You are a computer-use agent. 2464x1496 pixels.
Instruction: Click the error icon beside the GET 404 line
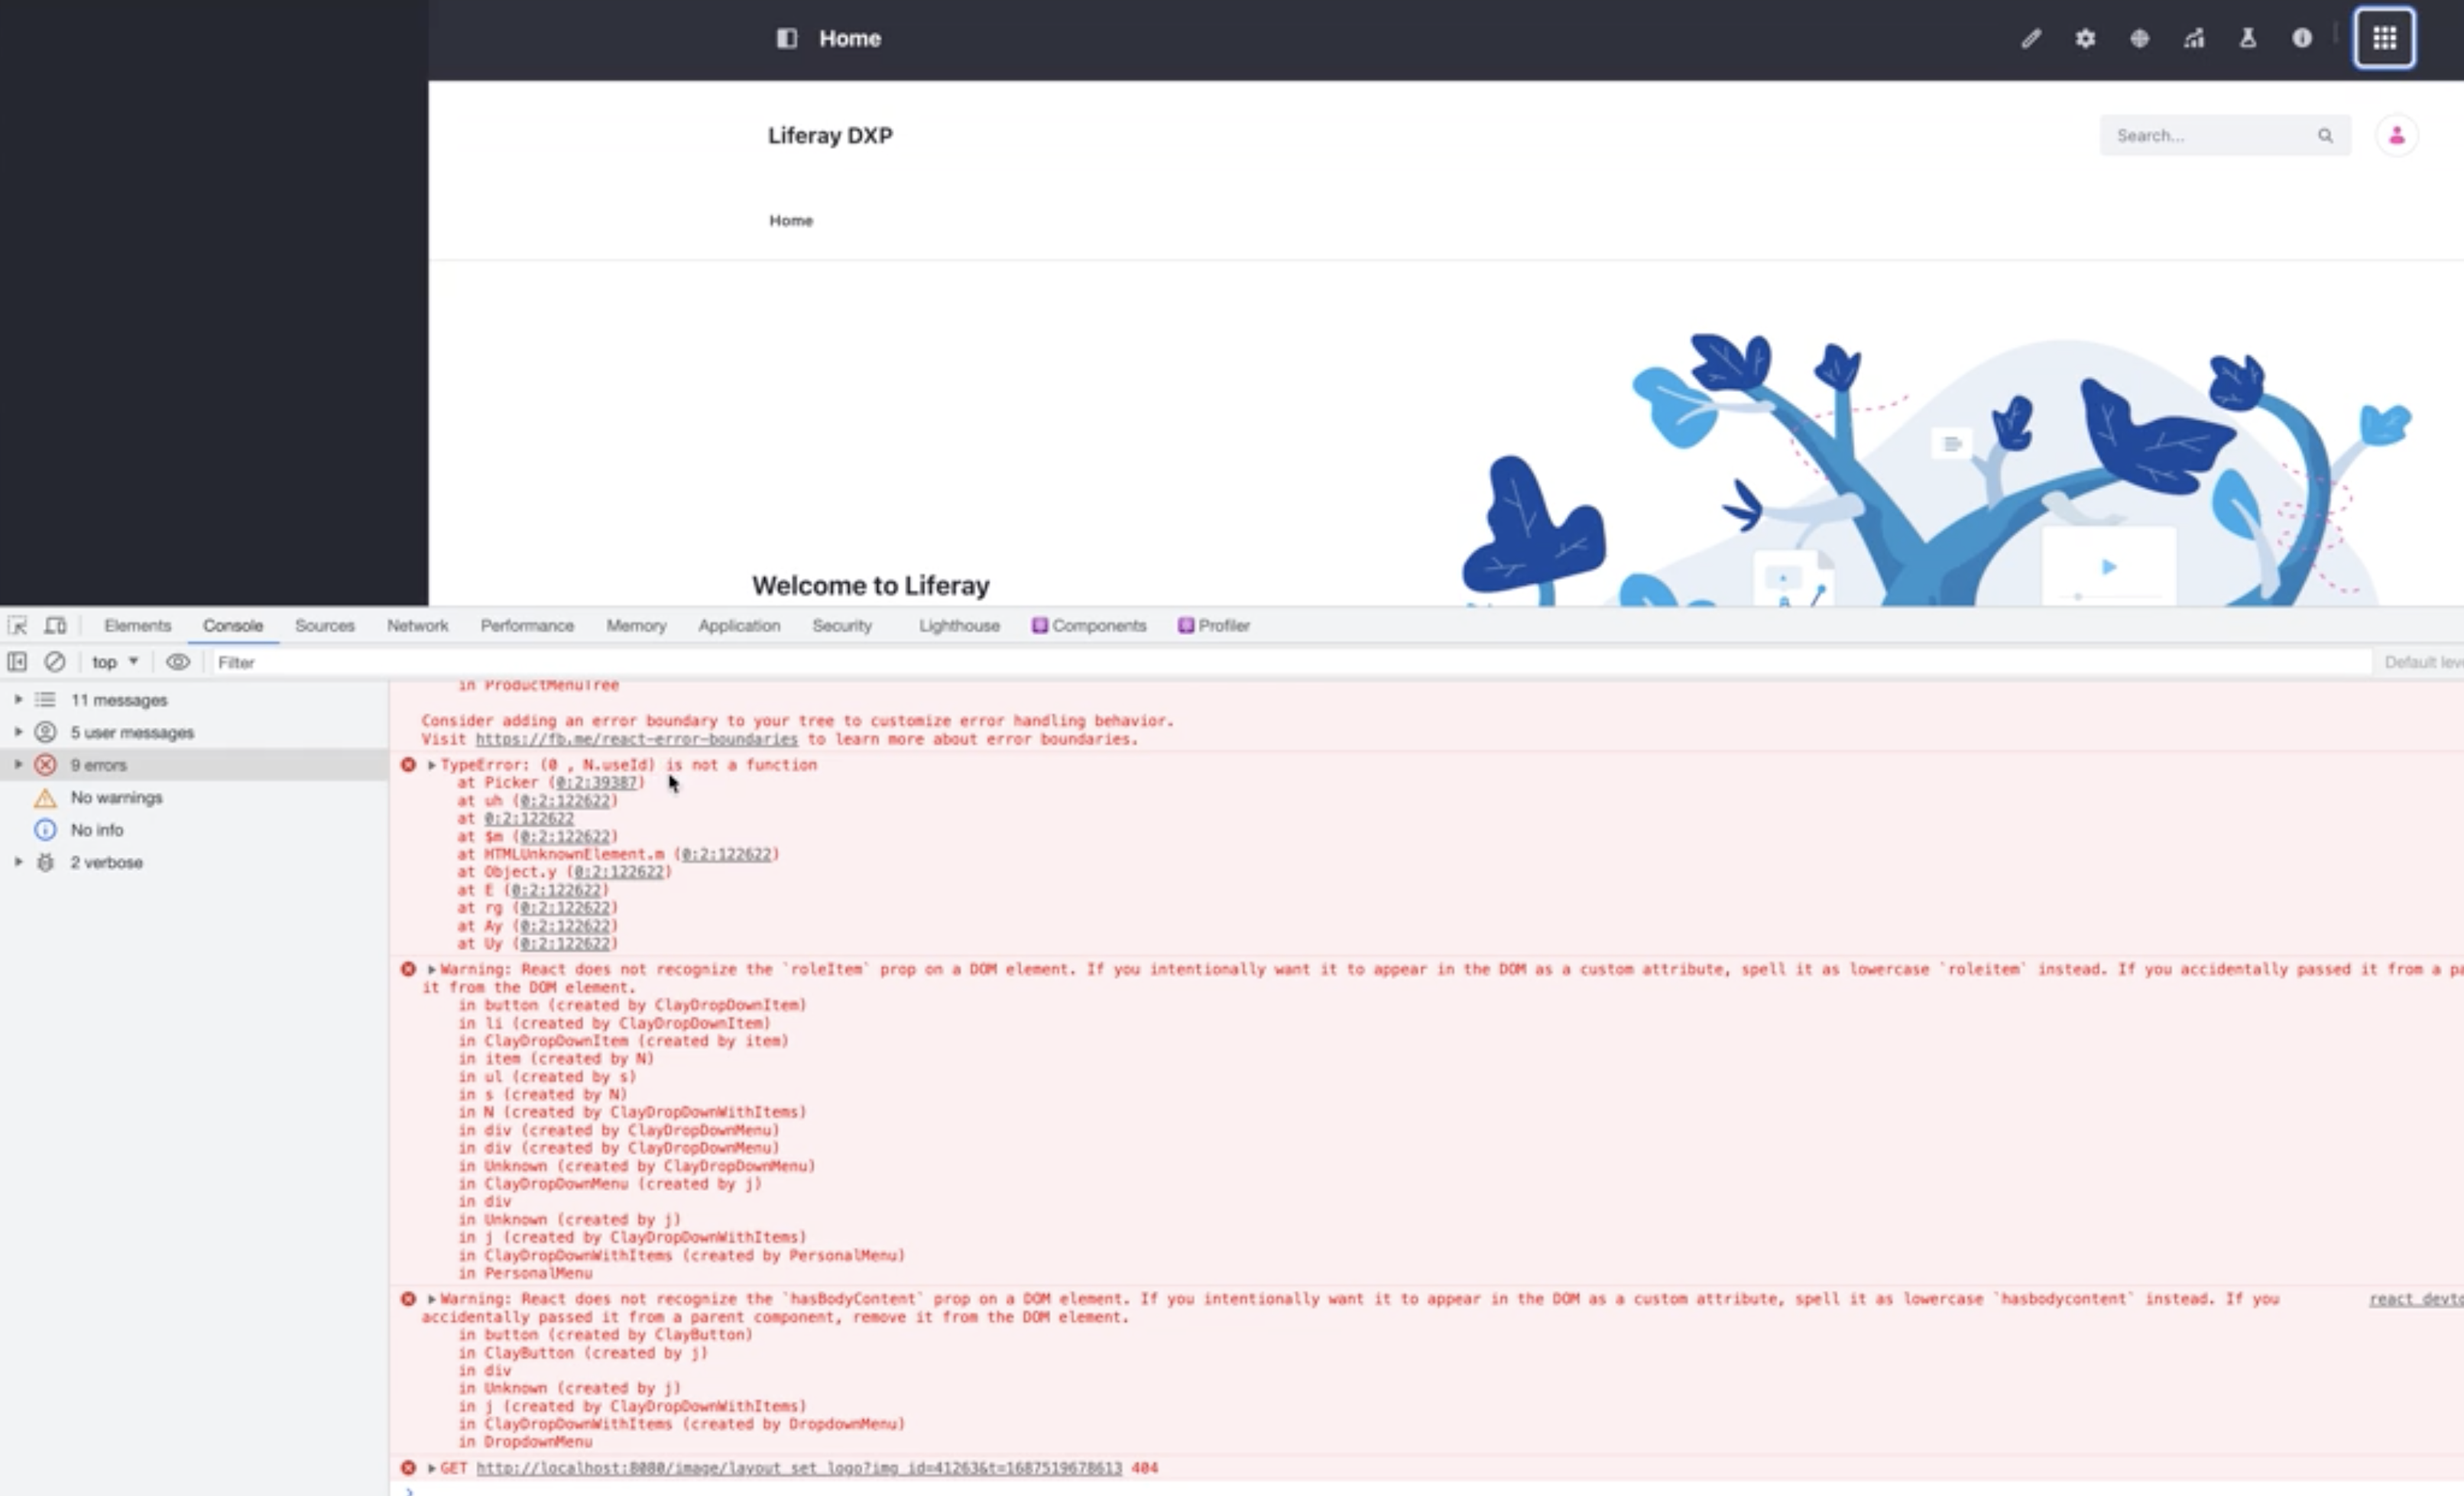pos(408,1468)
